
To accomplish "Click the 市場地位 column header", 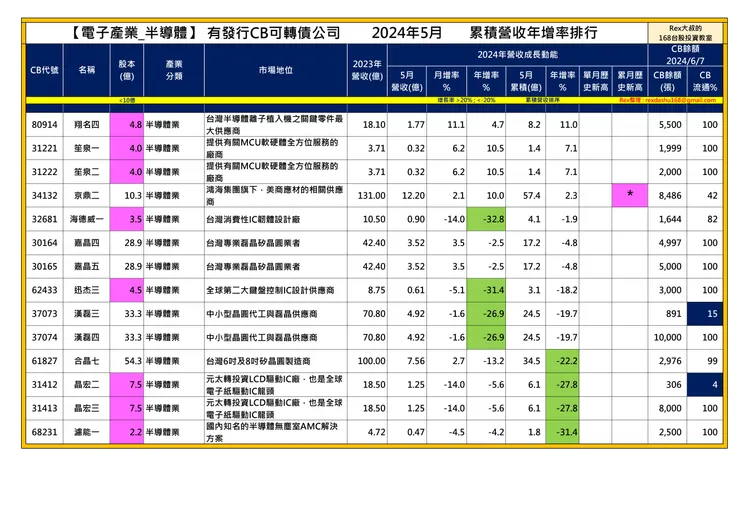I will [x=276, y=70].
